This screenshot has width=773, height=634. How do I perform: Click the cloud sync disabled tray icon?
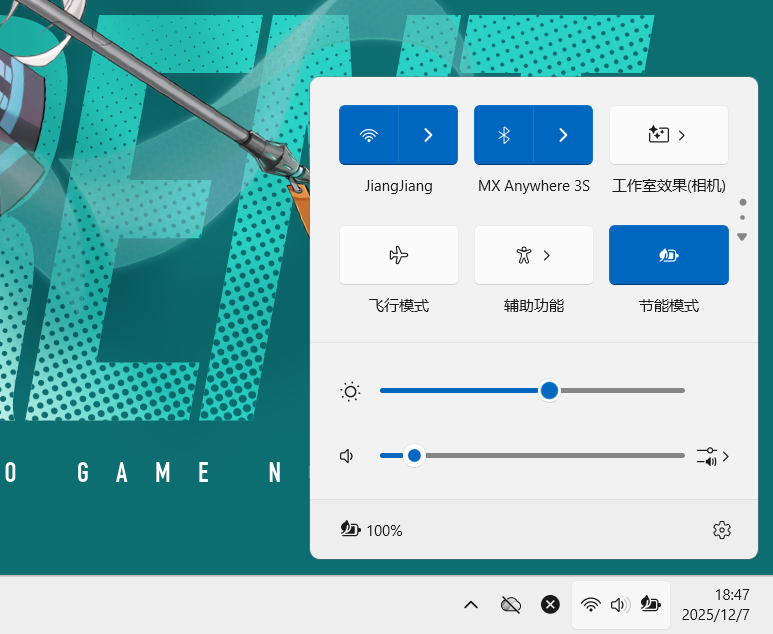point(511,604)
